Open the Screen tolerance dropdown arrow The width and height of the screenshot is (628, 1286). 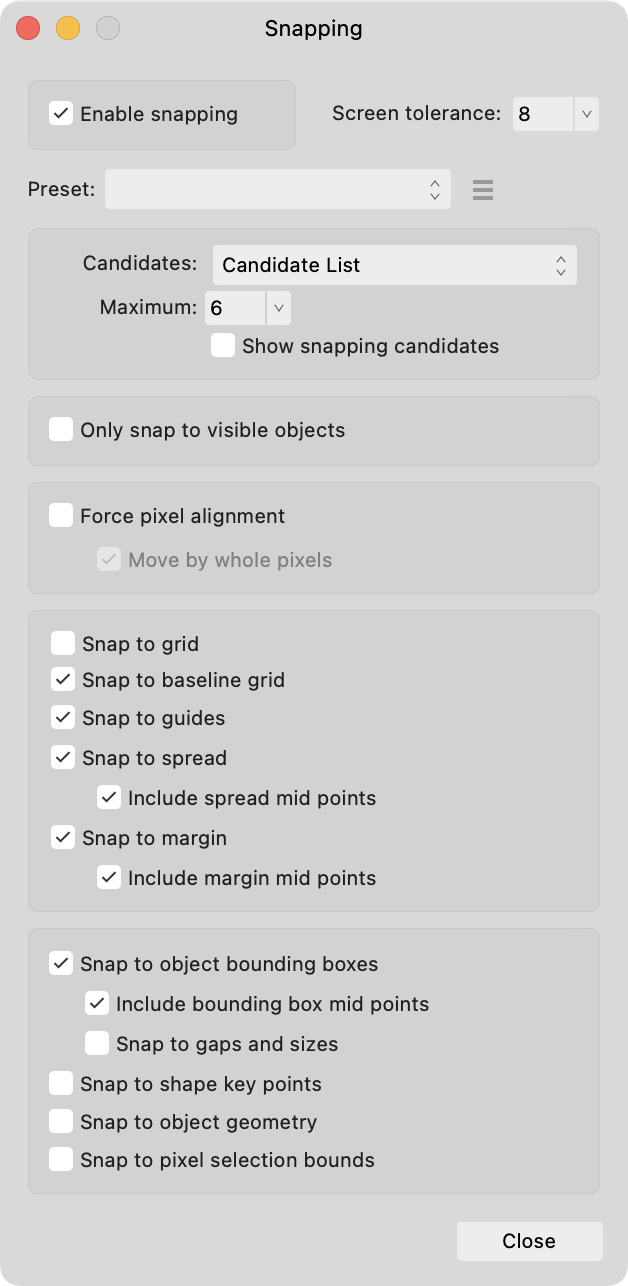[586, 114]
